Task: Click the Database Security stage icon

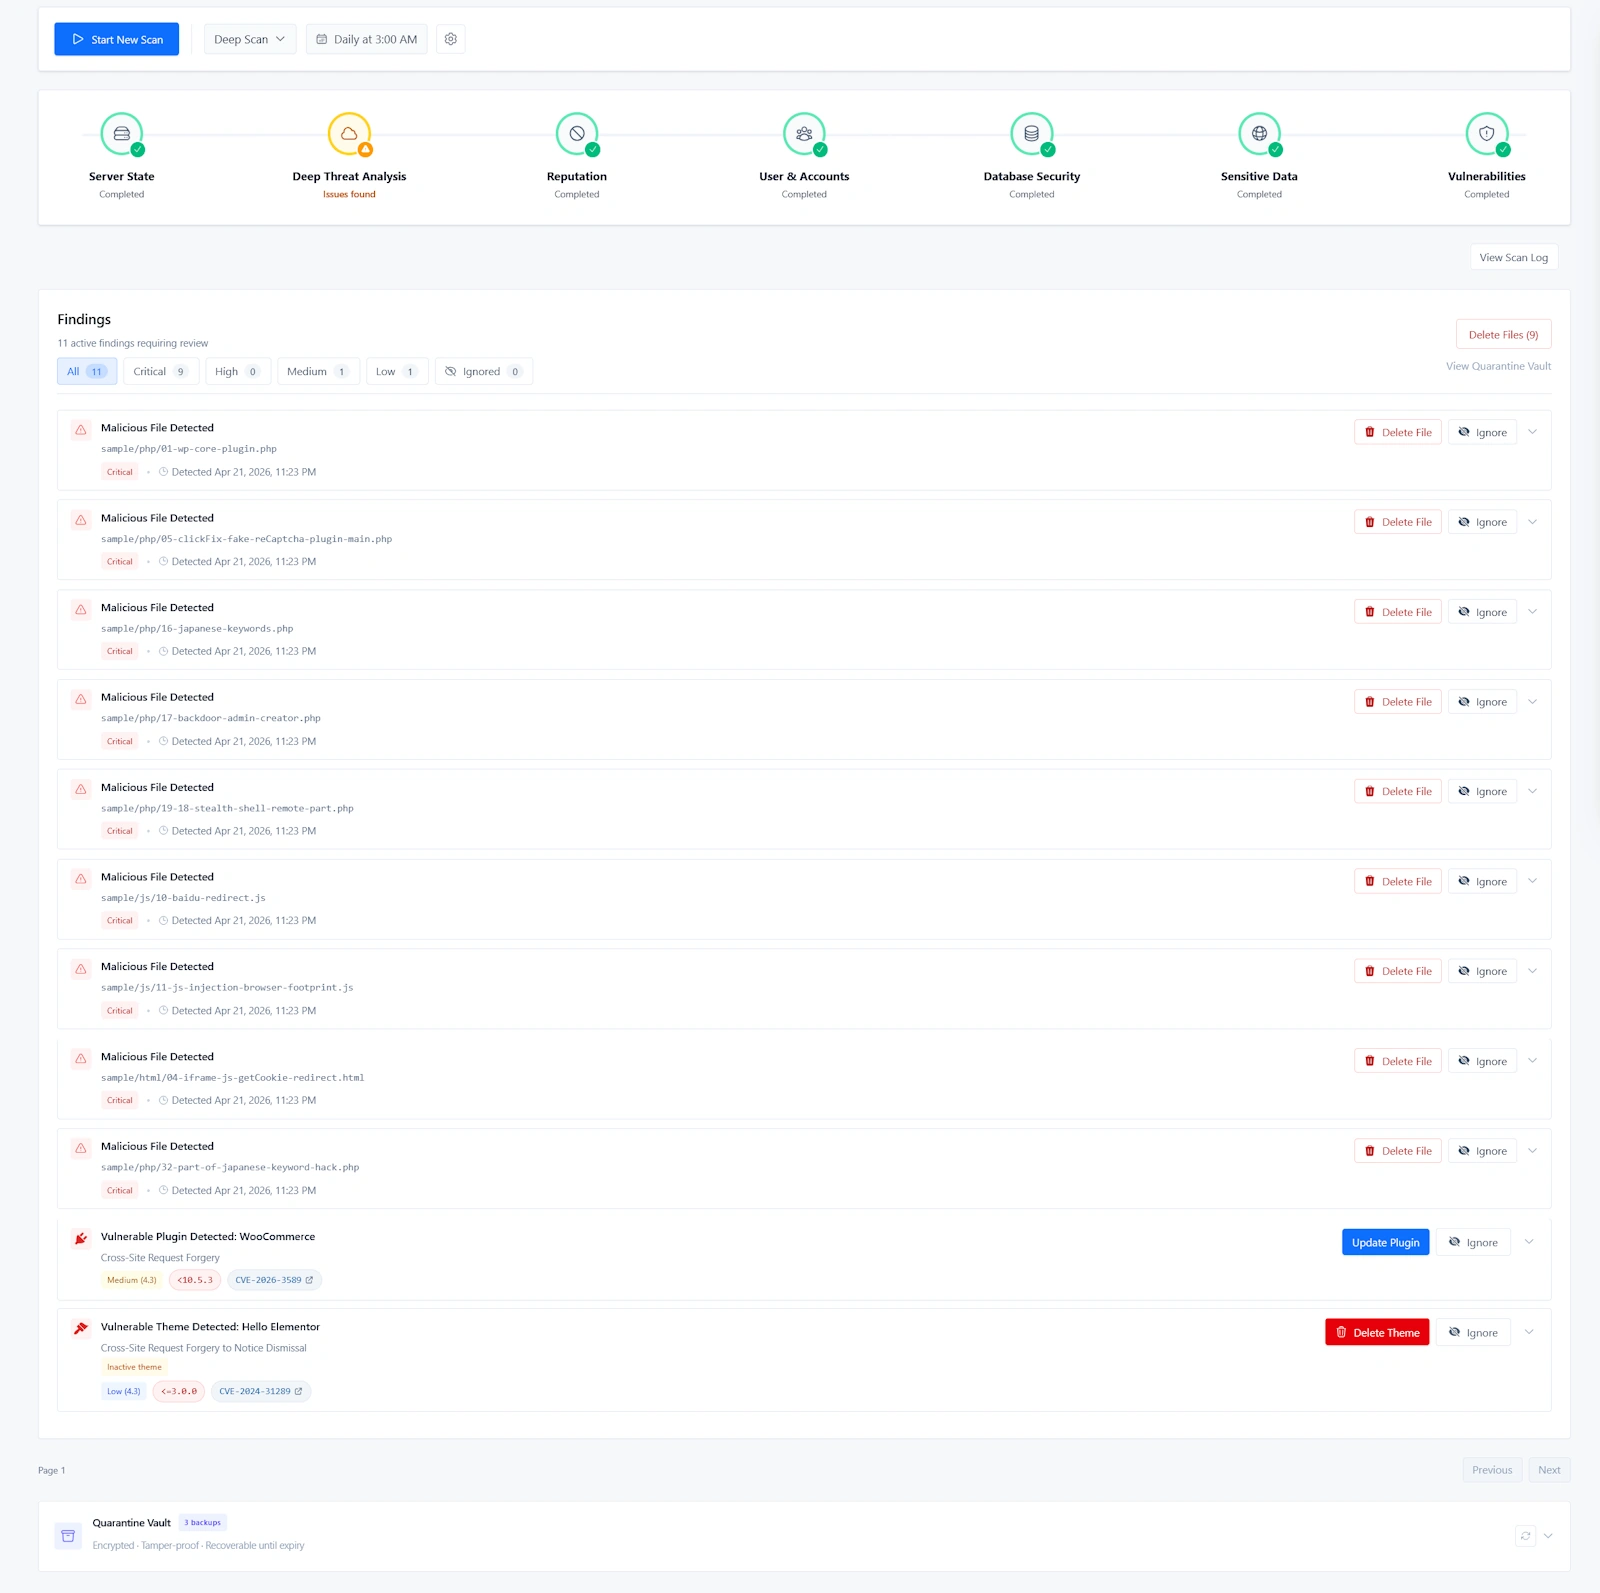Action: tap(1031, 134)
